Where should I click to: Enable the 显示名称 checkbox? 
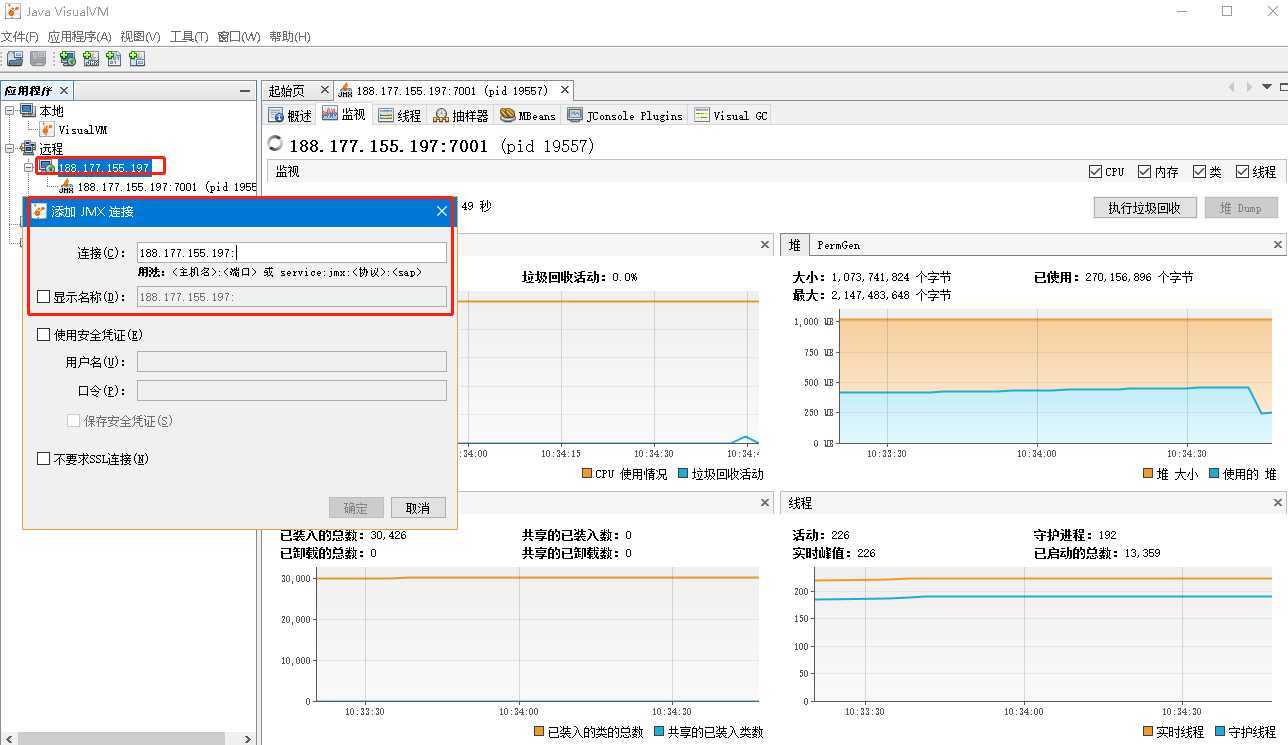click(x=43, y=296)
